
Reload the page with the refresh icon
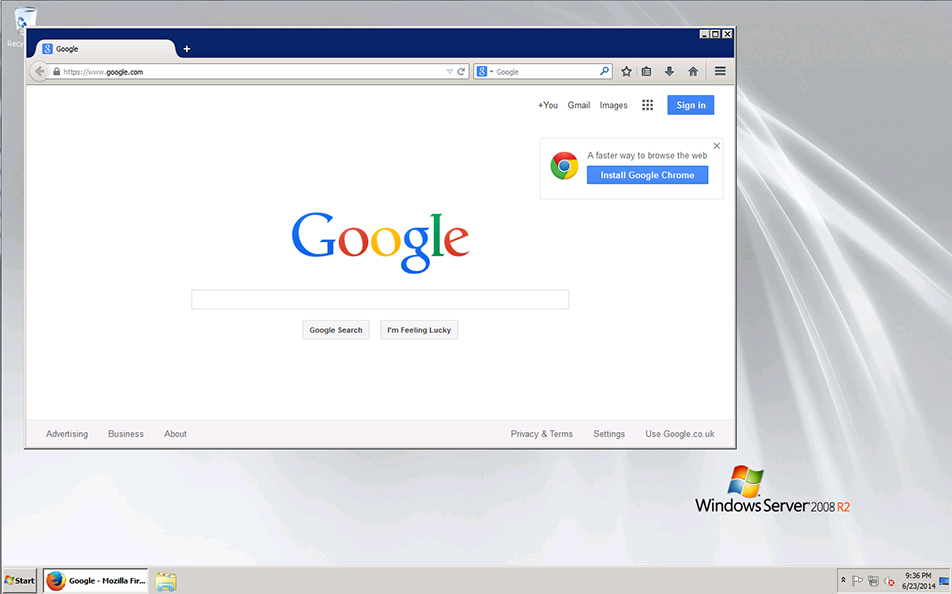point(461,71)
